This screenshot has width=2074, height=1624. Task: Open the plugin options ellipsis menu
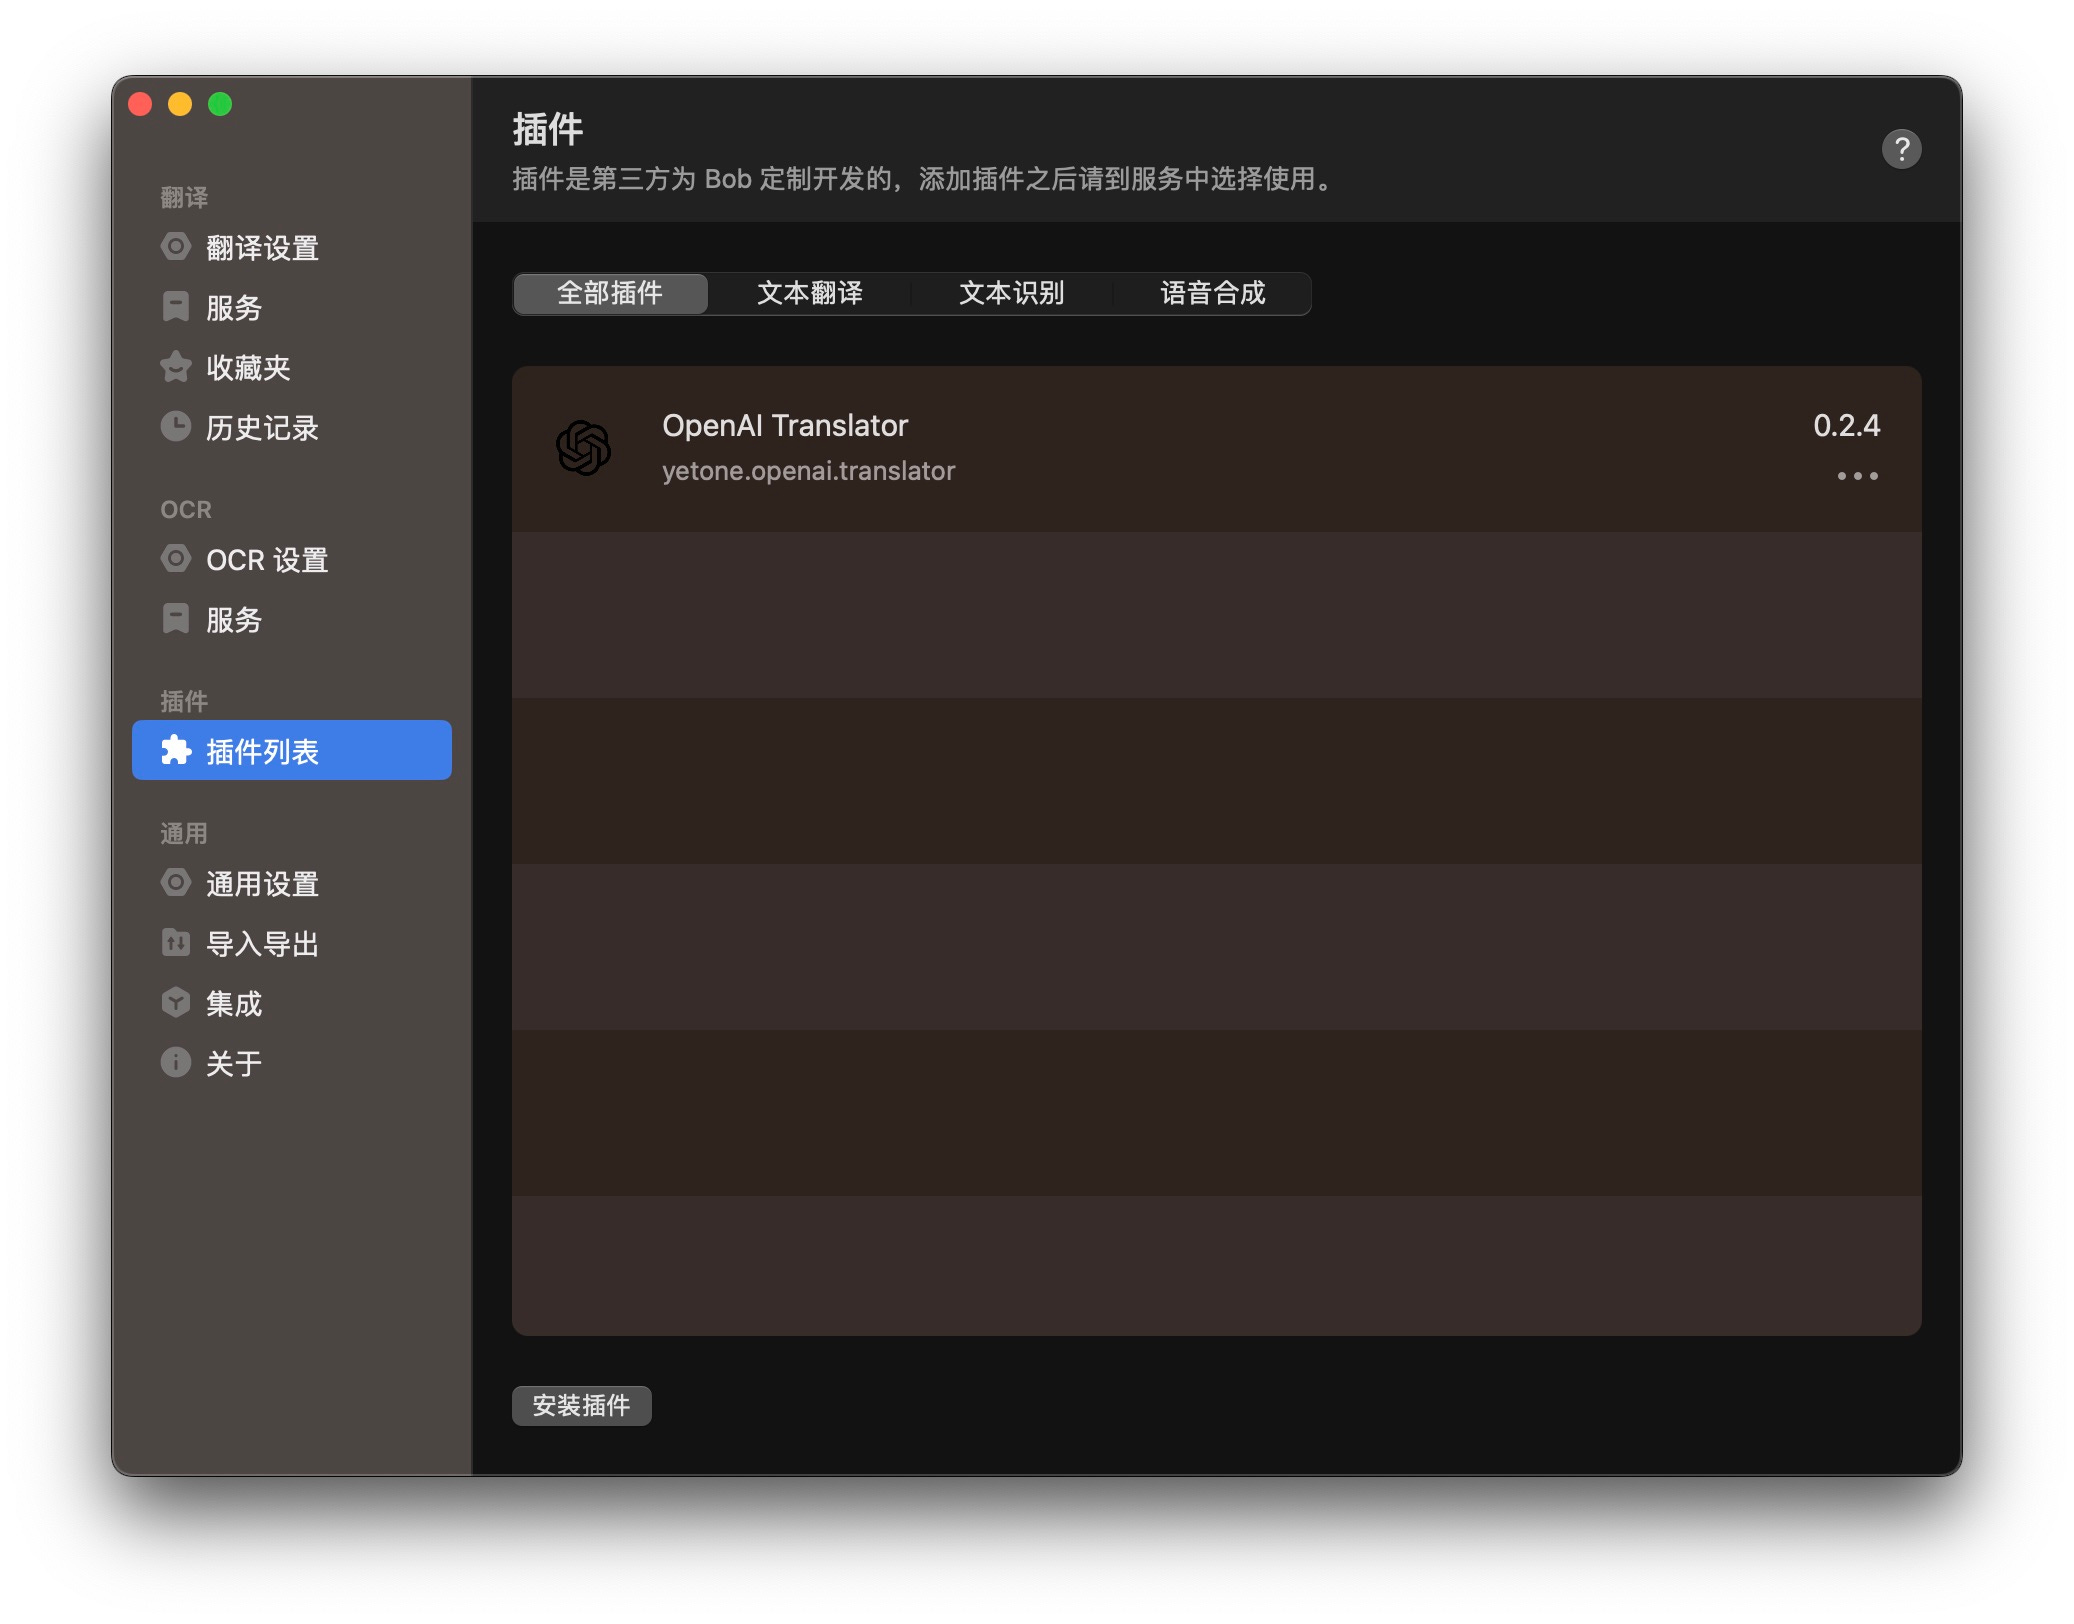pos(1857,476)
